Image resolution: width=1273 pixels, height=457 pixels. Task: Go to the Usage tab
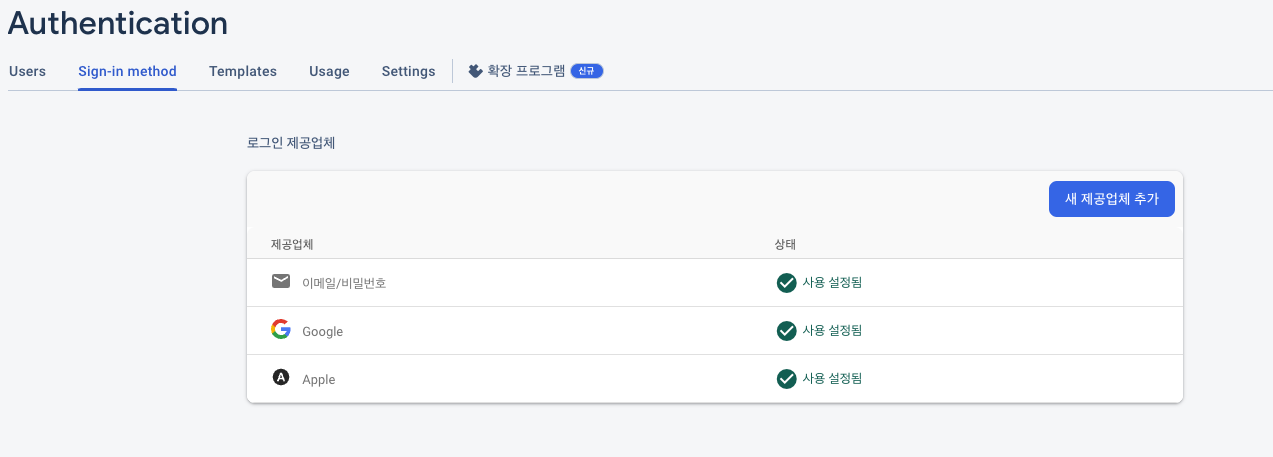(329, 71)
